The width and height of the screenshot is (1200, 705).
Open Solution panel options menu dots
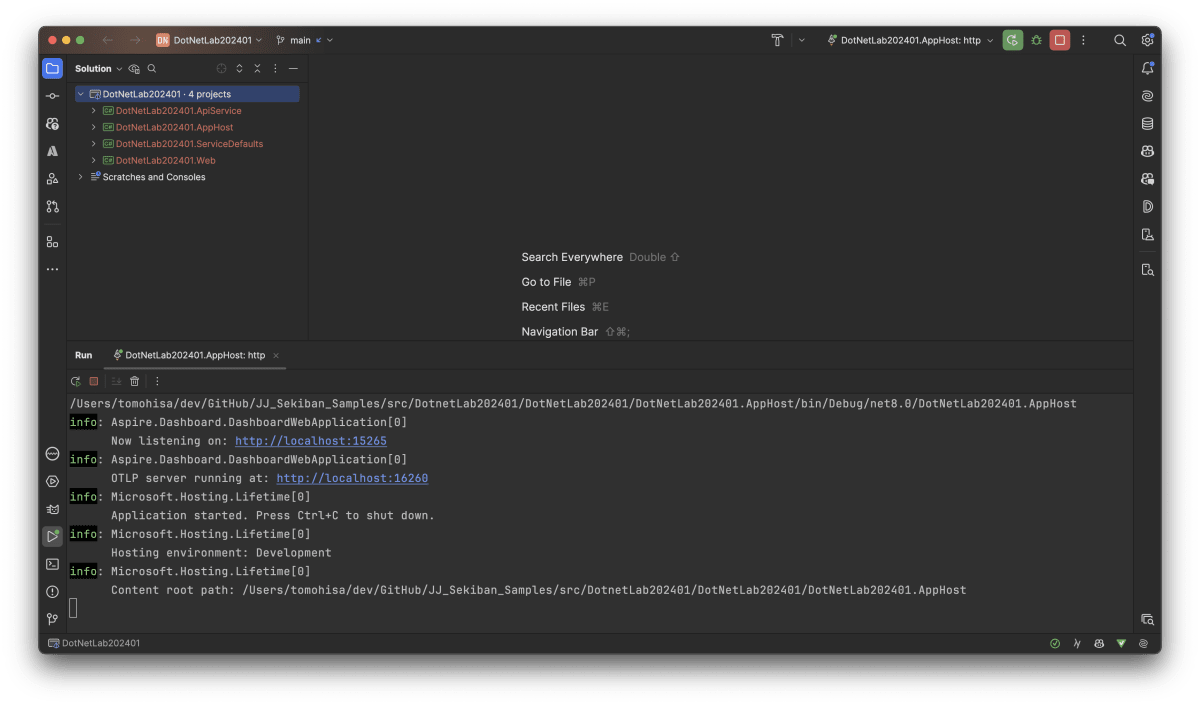(x=275, y=69)
